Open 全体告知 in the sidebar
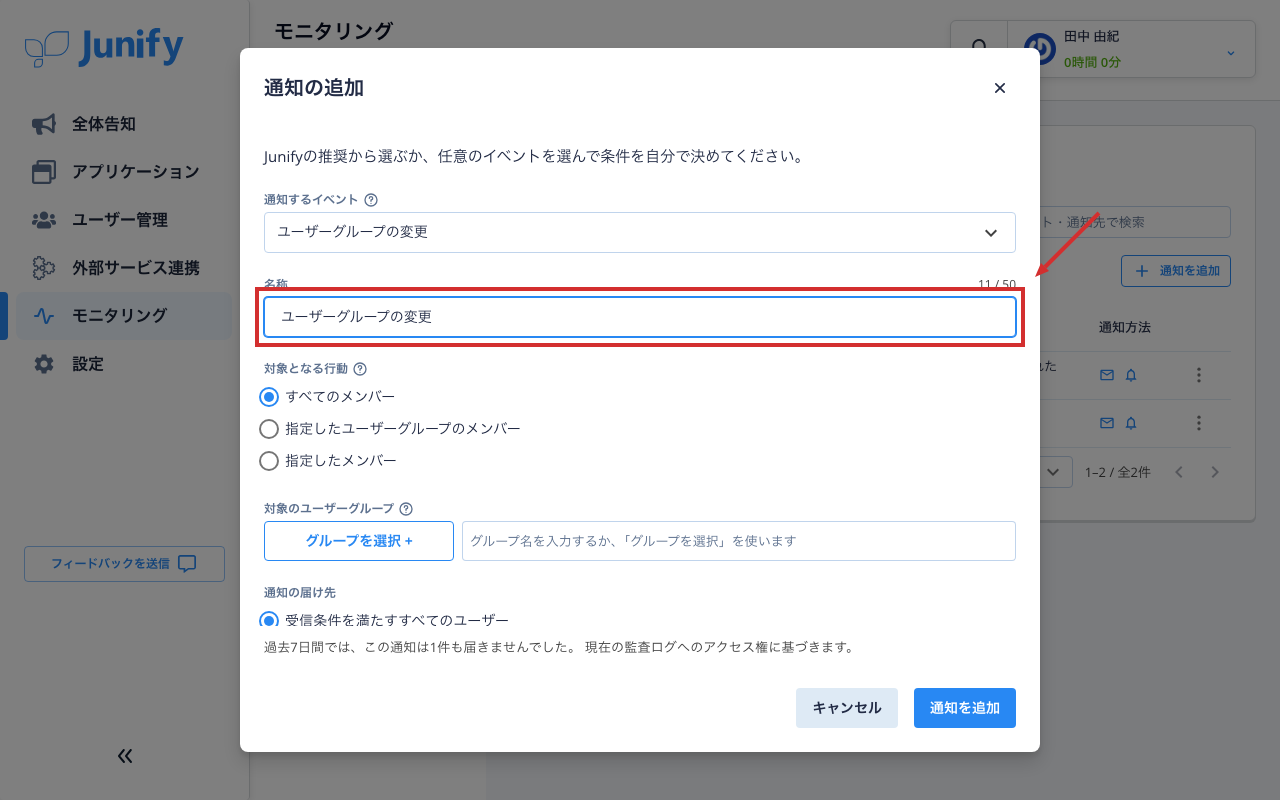 (124, 124)
